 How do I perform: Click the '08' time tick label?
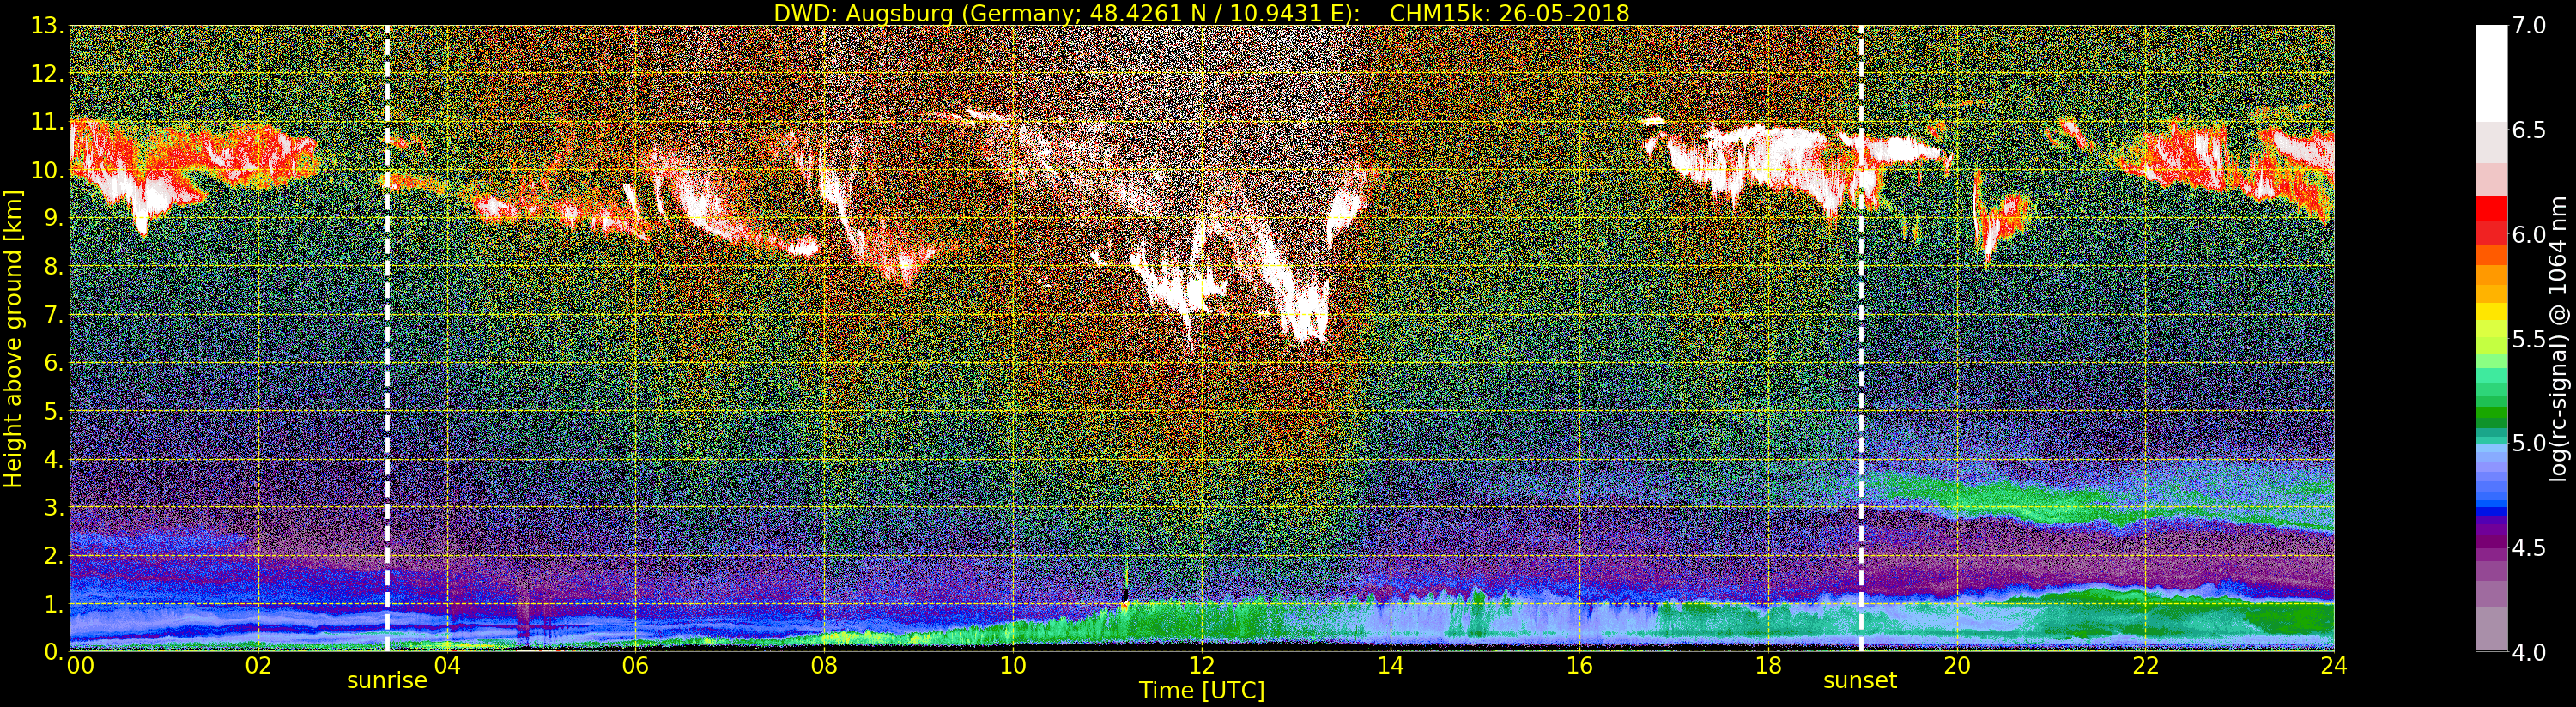point(824,665)
